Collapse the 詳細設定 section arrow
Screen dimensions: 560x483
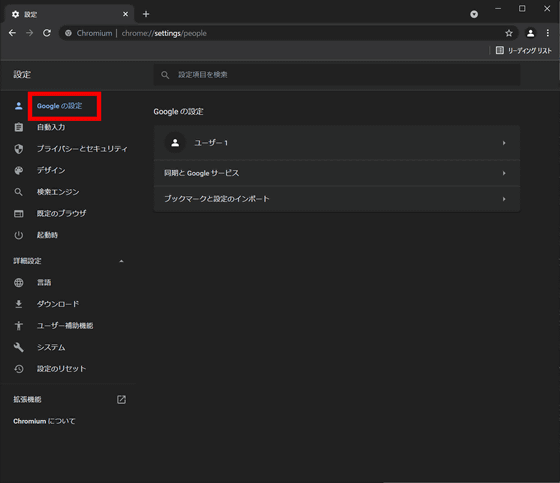(x=121, y=261)
